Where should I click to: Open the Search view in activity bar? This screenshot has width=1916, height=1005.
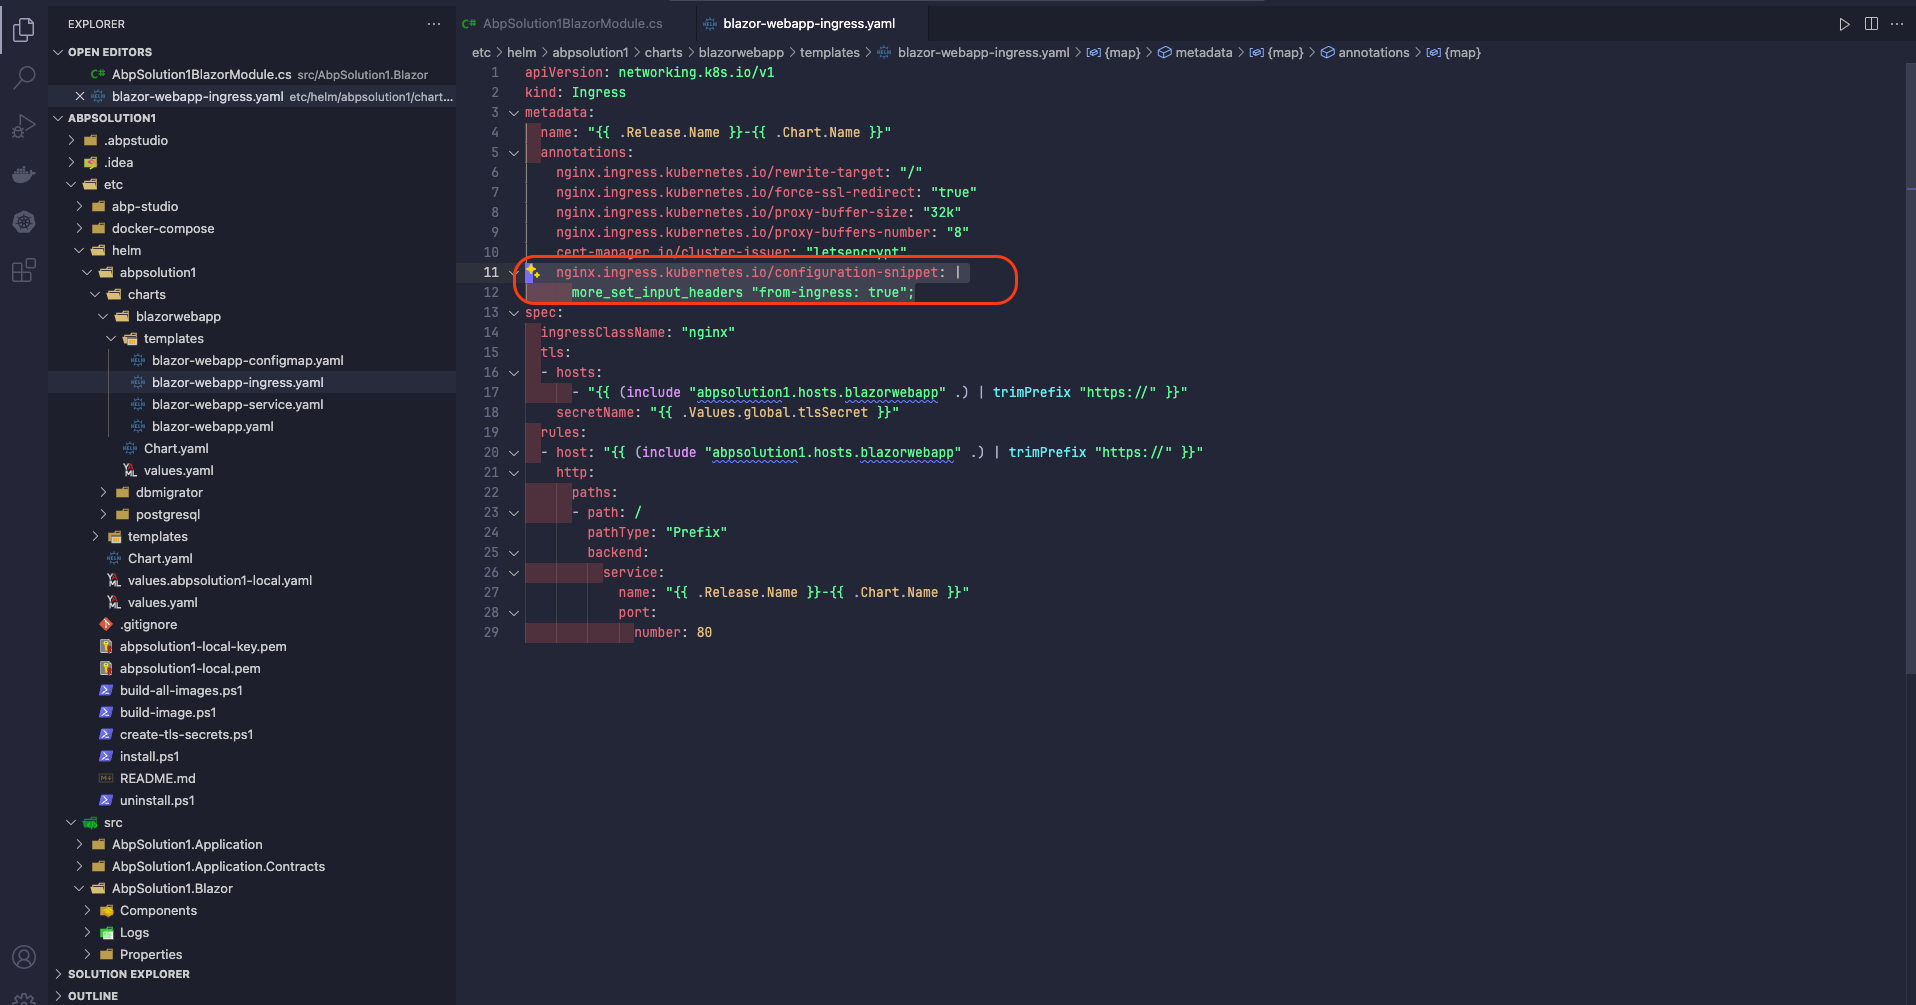point(24,77)
